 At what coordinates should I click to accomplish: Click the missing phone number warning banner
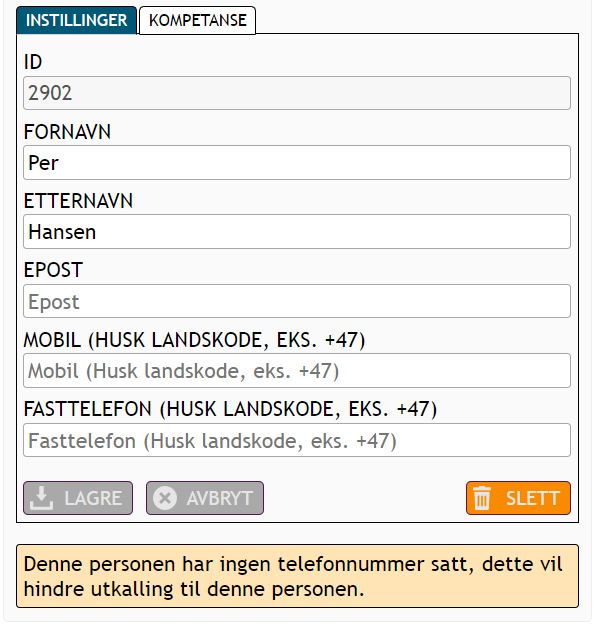[297, 576]
